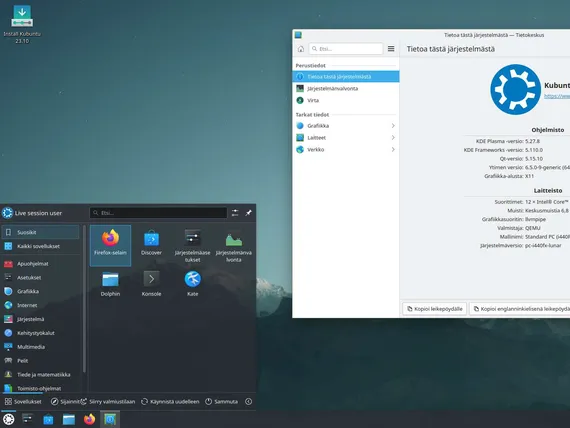Click the Tietokeskus window title icon
570x428 pixels.
(298, 35)
